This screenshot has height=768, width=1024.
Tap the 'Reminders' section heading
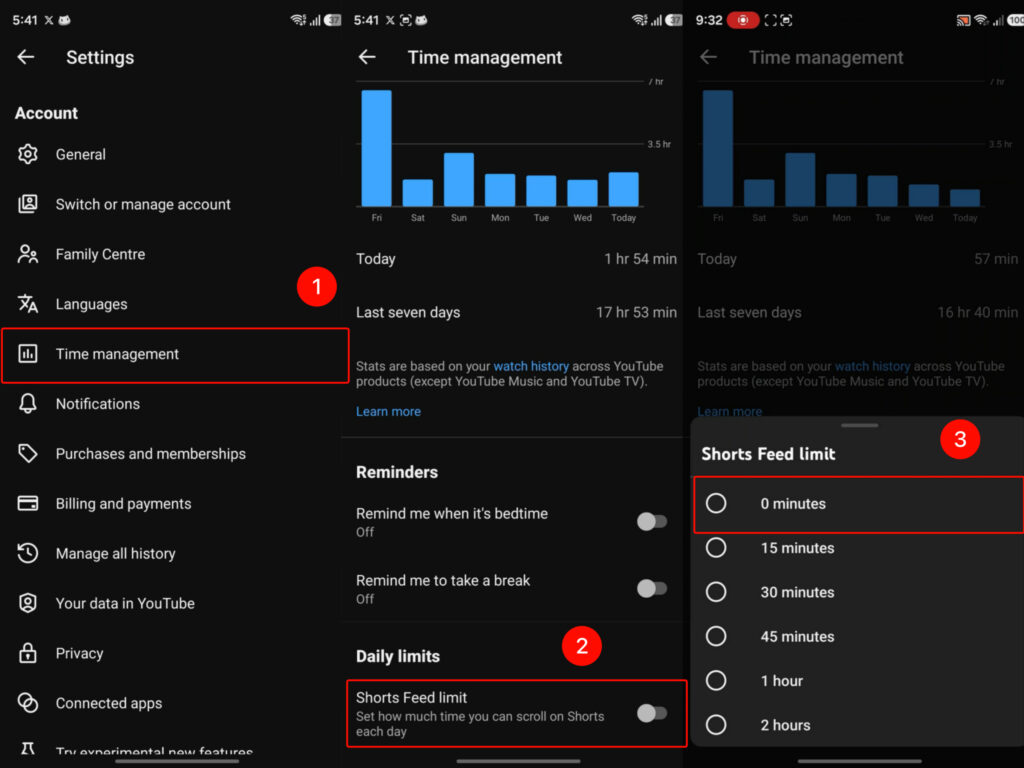click(x=396, y=472)
